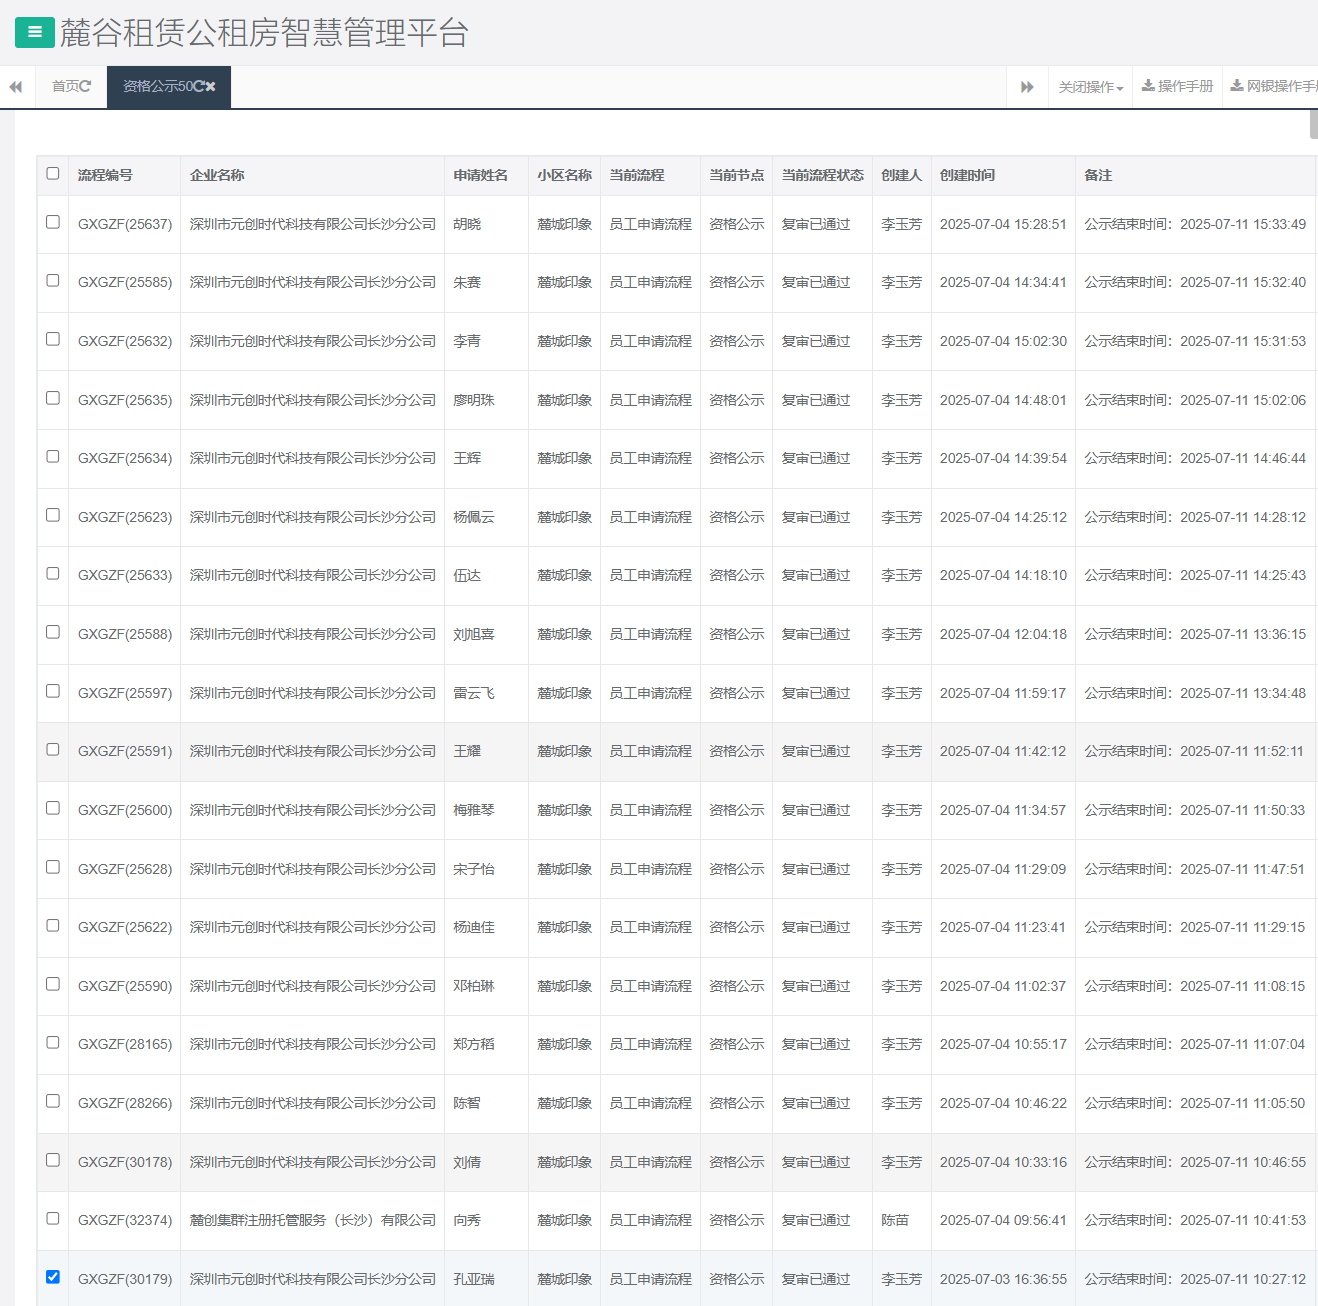Toggle the select-all checkbox in the header row
This screenshot has width=1318, height=1306.
coord(52,174)
